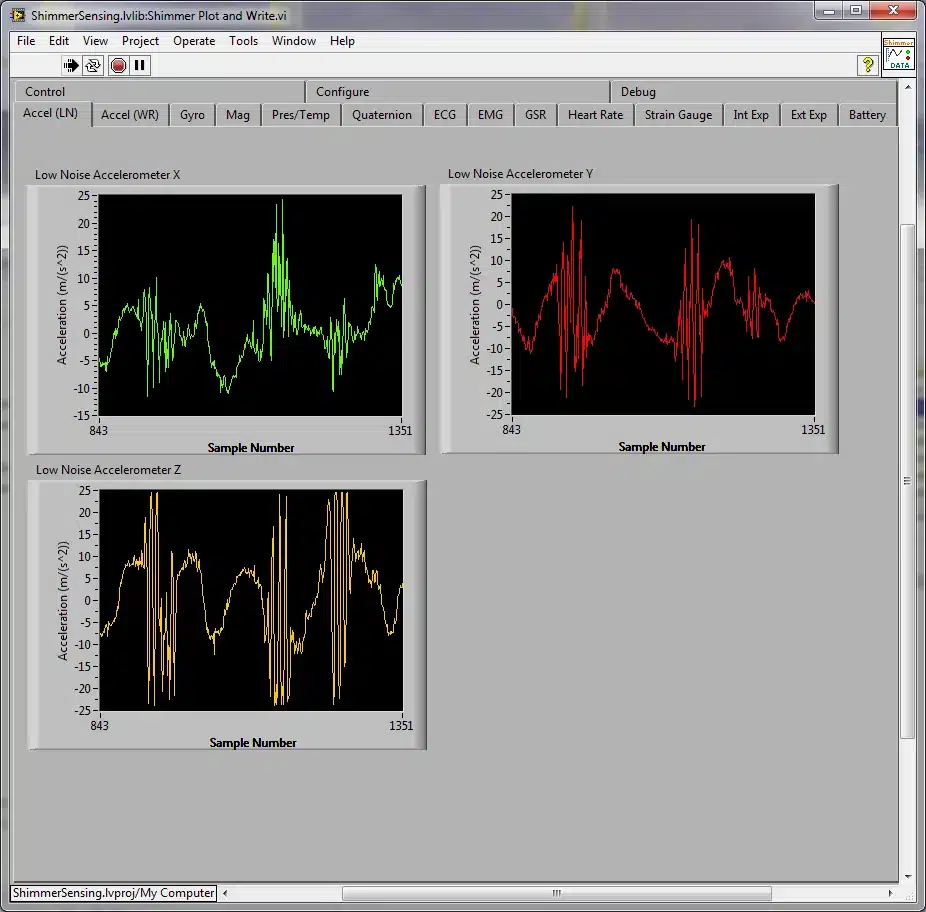Select the Strain Gauge tab
This screenshot has width=926, height=912.
(x=679, y=115)
